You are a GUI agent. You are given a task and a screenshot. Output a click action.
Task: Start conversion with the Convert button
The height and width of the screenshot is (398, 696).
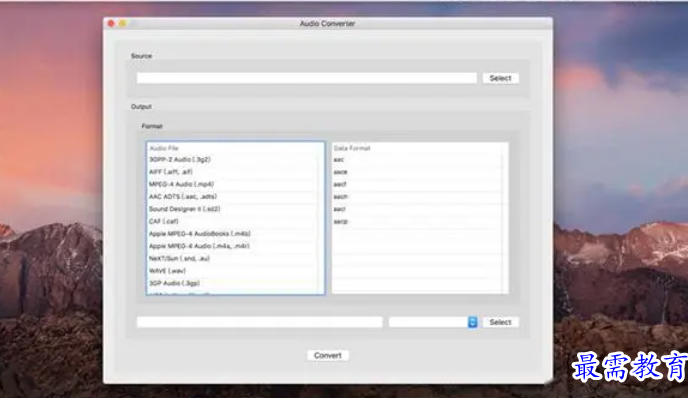(328, 355)
